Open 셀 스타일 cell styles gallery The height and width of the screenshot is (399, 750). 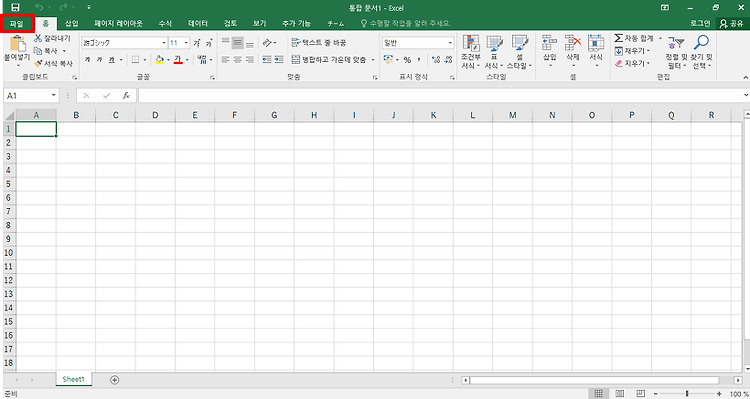click(x=519, y=52)
